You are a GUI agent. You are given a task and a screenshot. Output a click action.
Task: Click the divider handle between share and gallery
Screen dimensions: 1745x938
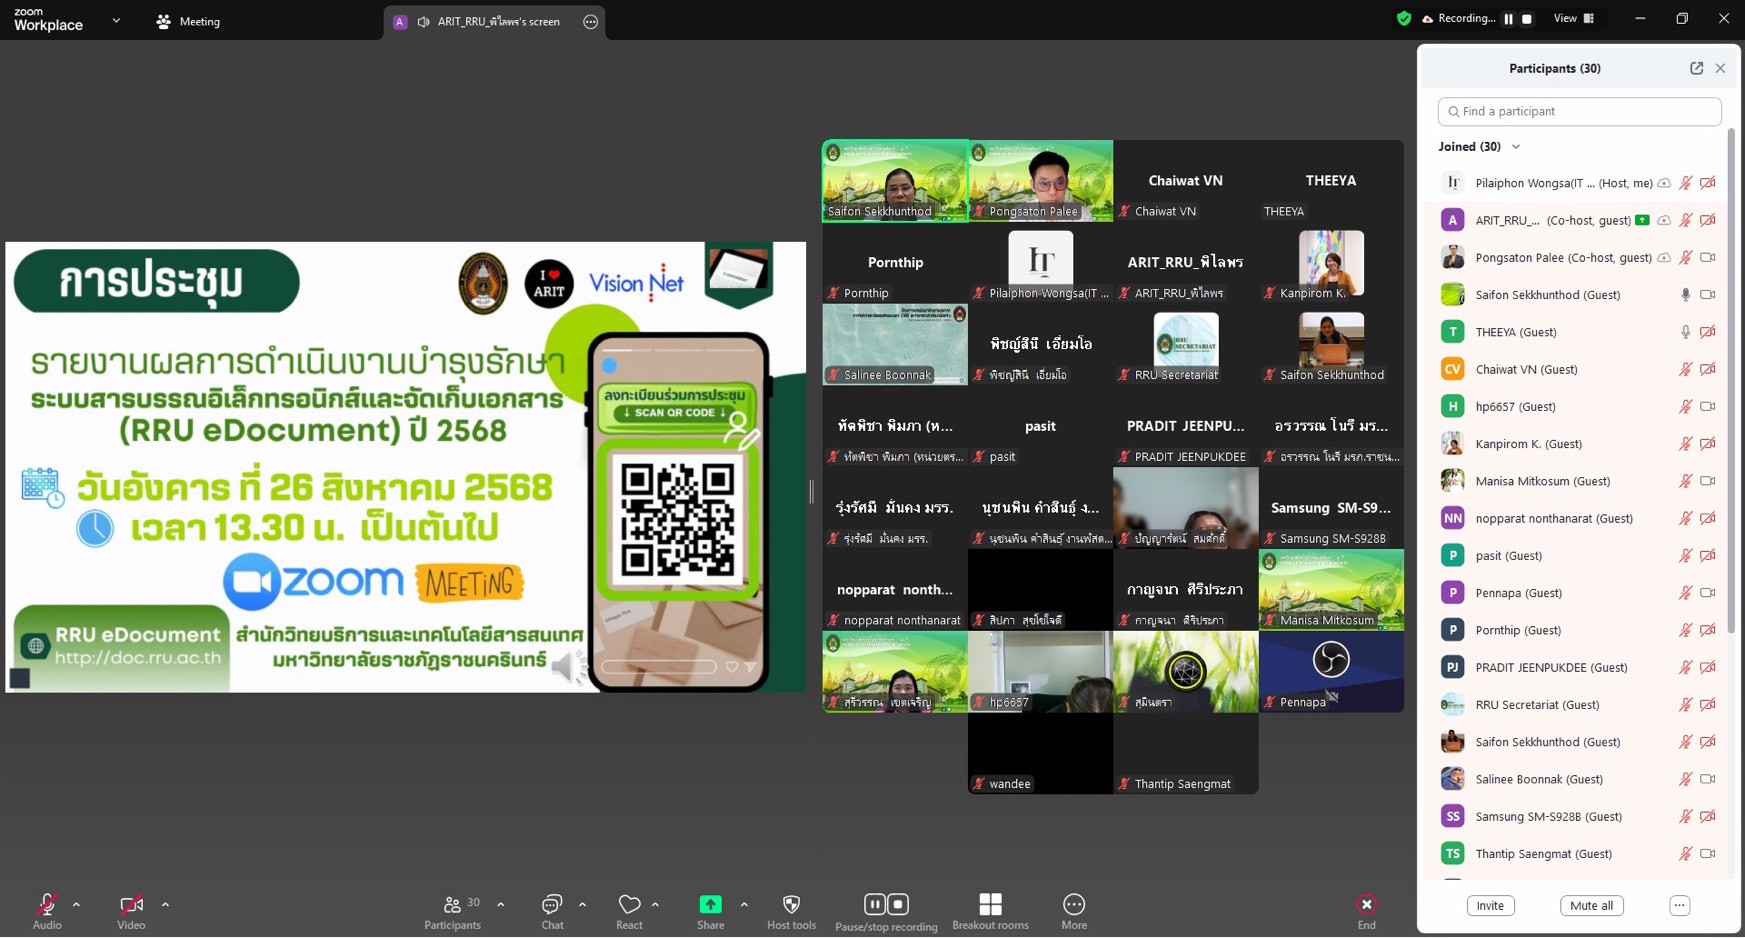811,491
